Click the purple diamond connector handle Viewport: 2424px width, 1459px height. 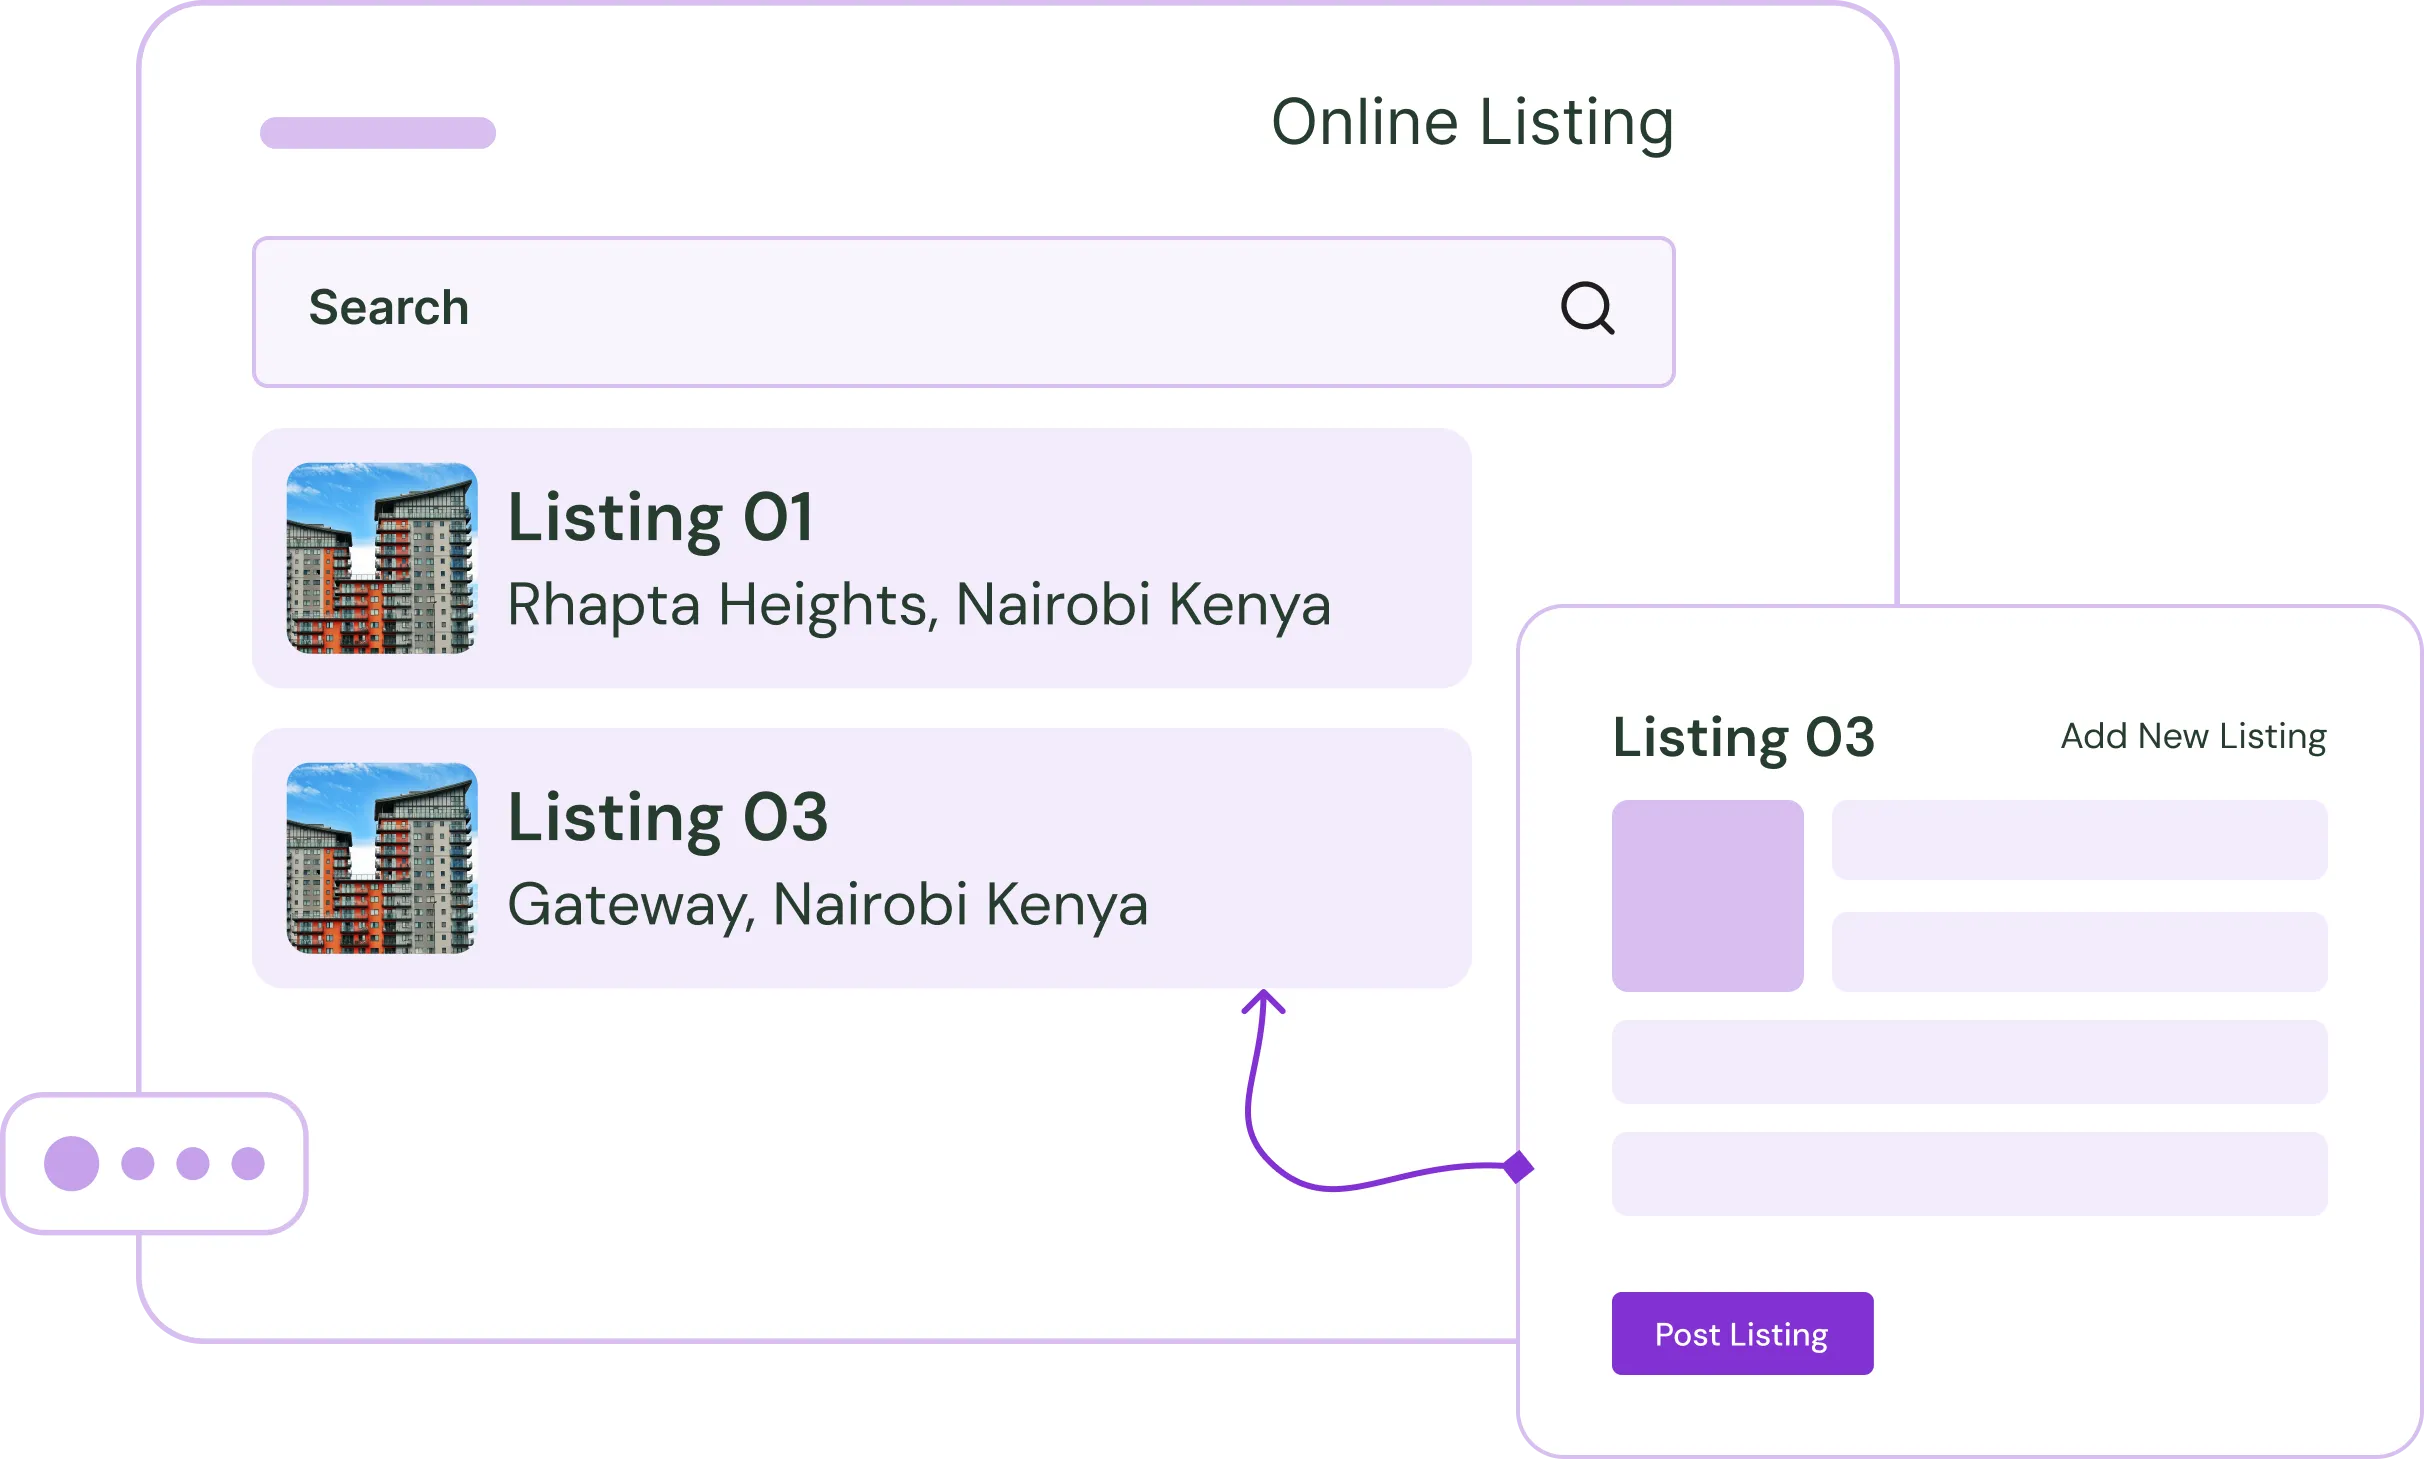1518,1166
